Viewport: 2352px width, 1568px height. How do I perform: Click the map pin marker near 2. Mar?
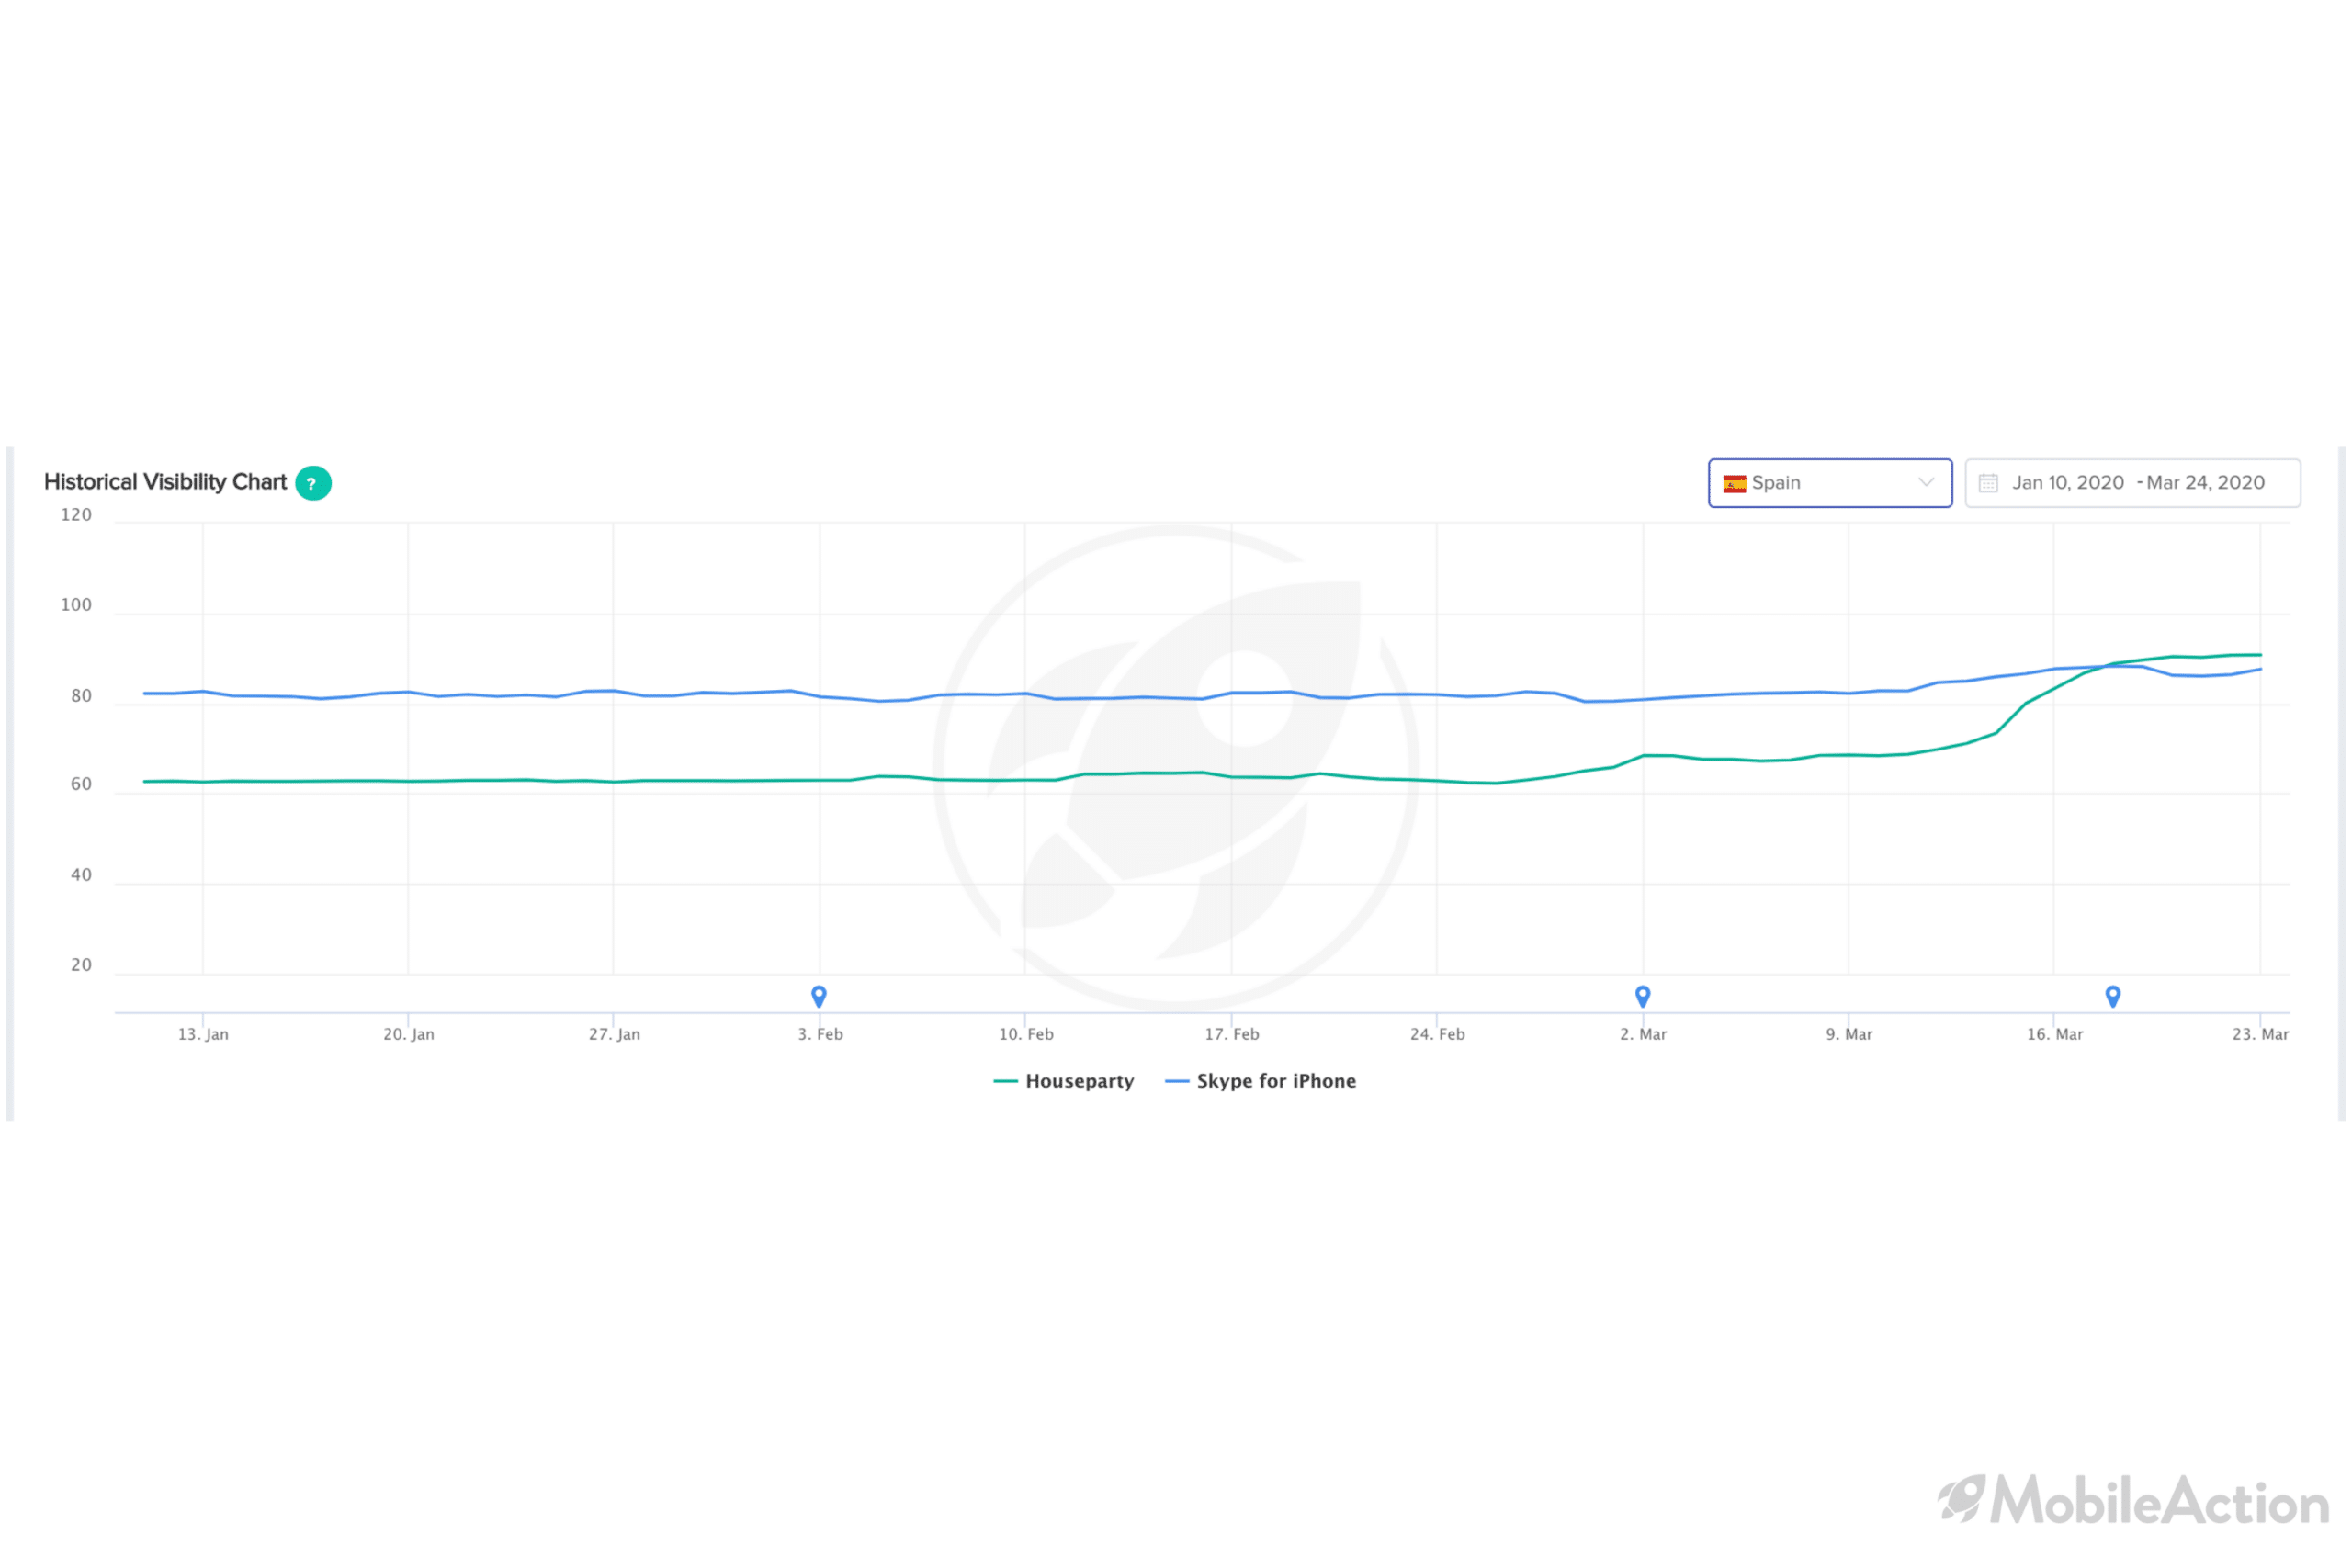click(1642, 996)
